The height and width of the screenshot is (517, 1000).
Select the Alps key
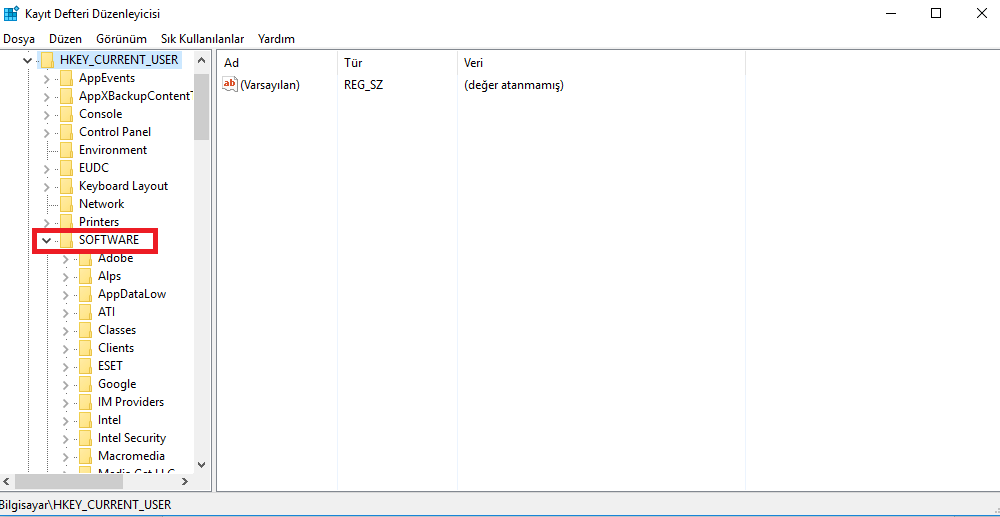[x=109, y=276]
